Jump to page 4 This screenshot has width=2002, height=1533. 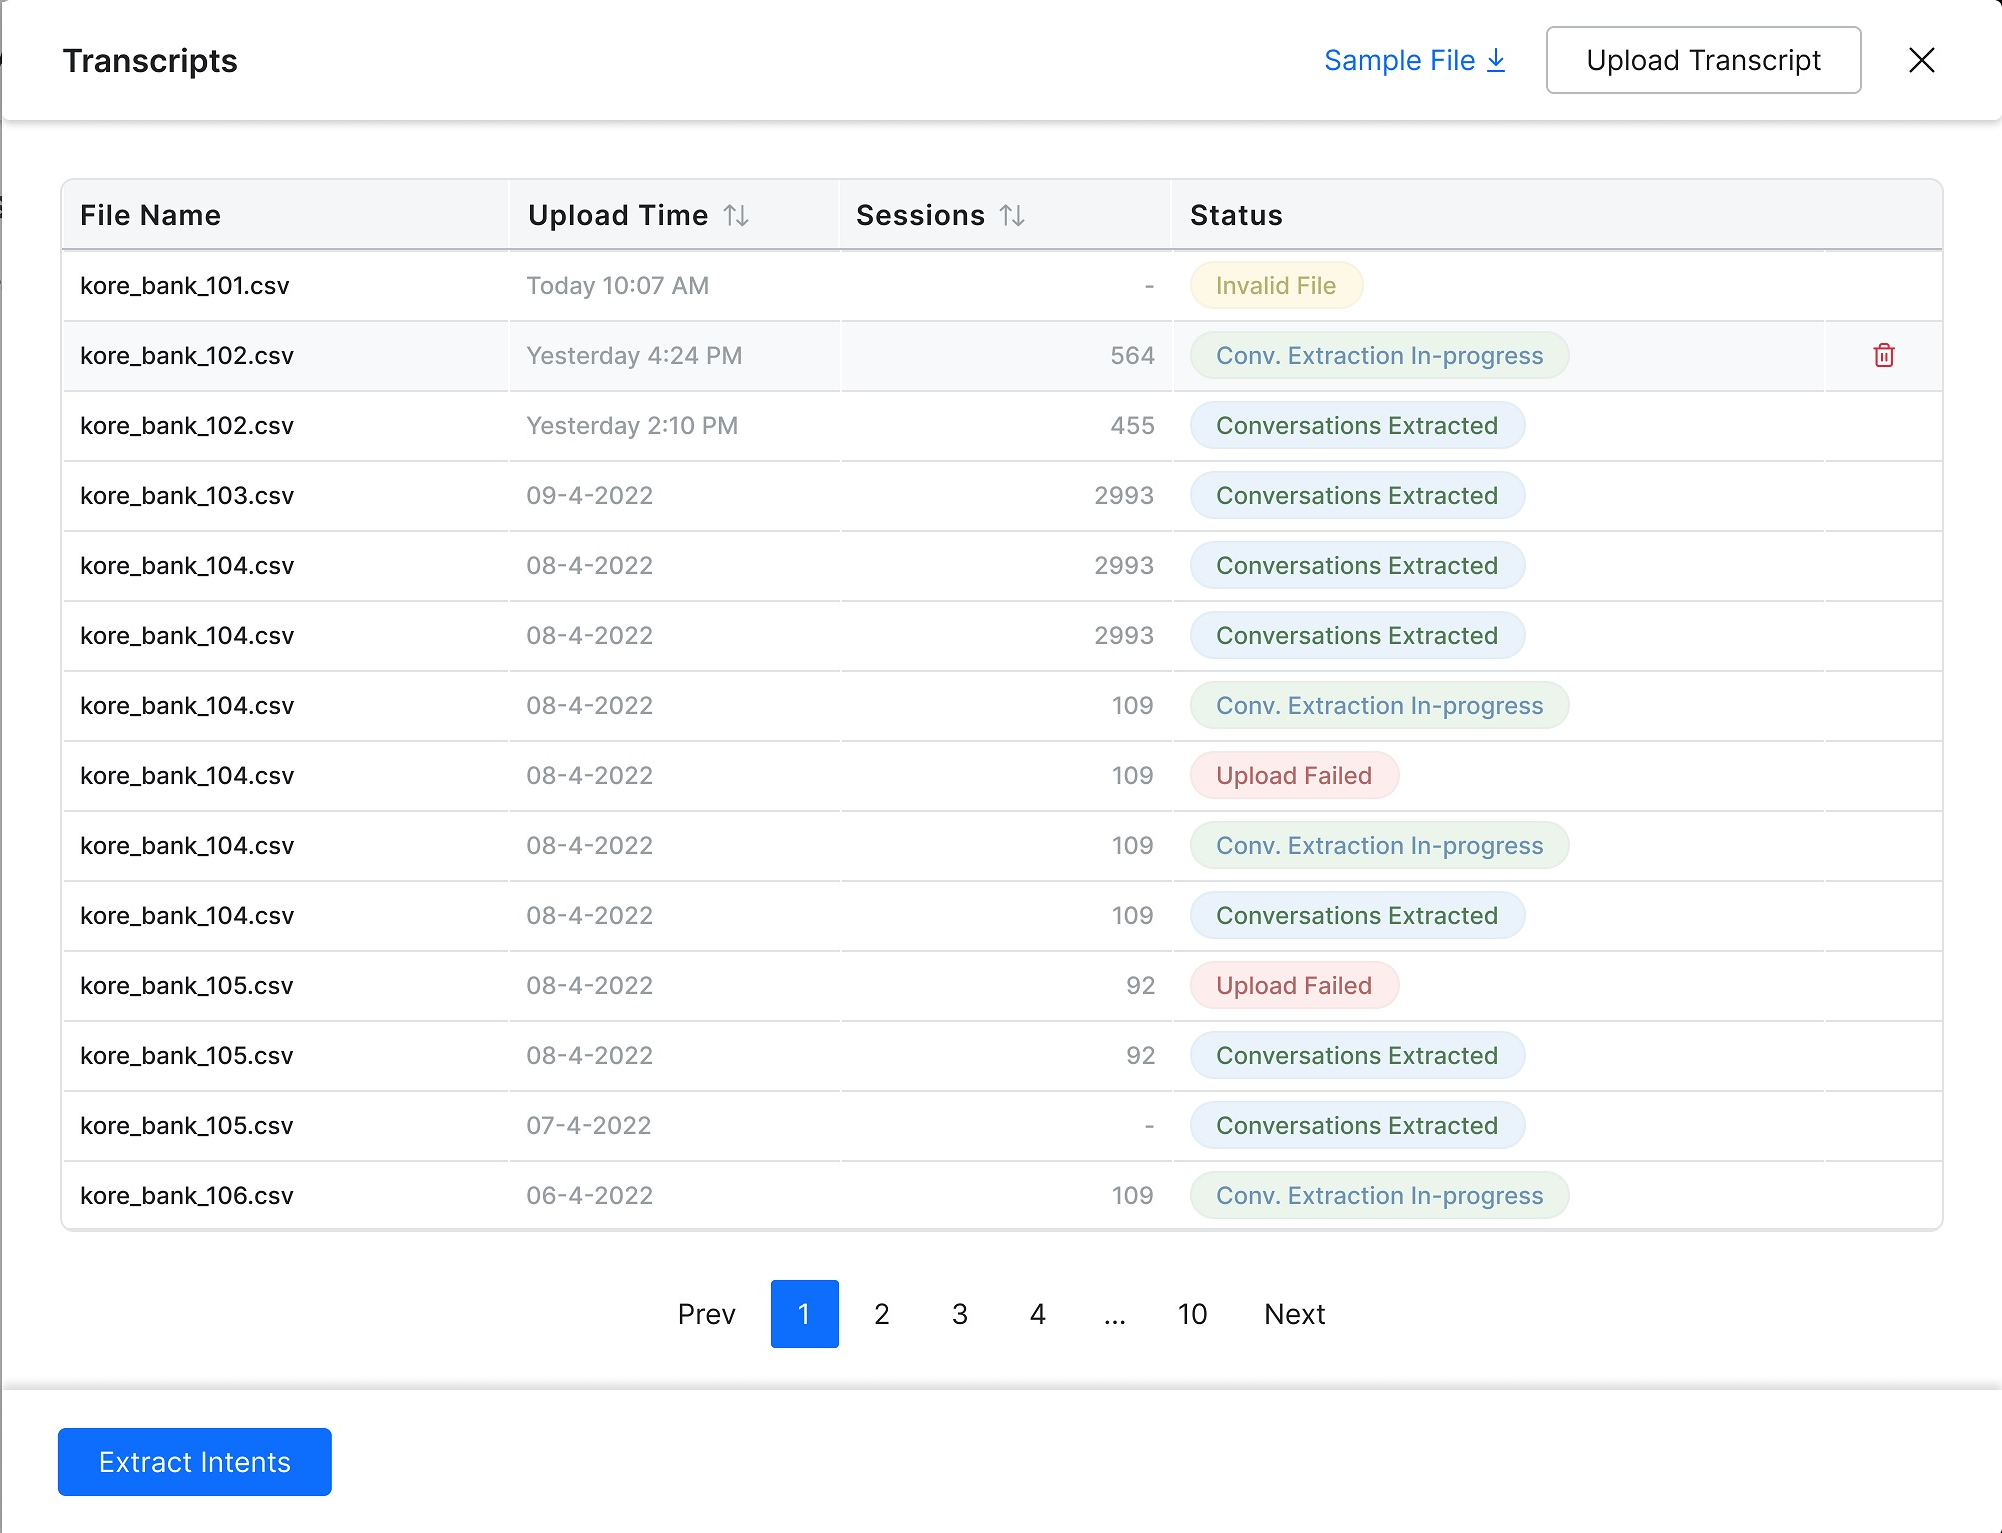point(1037,1313)
